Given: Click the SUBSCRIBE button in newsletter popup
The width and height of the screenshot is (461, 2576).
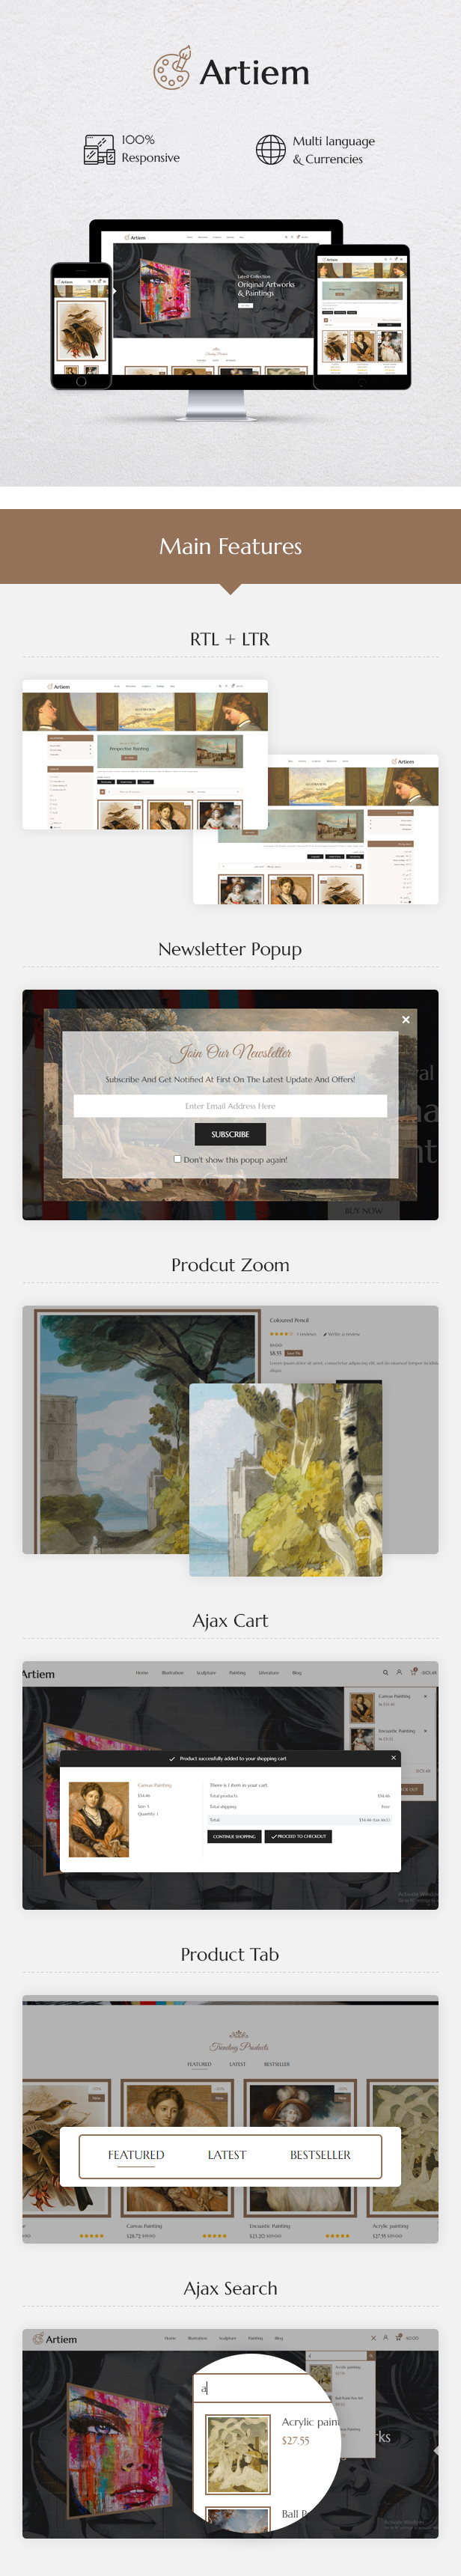Looking at the screenshot, I should coord(230,1134).
